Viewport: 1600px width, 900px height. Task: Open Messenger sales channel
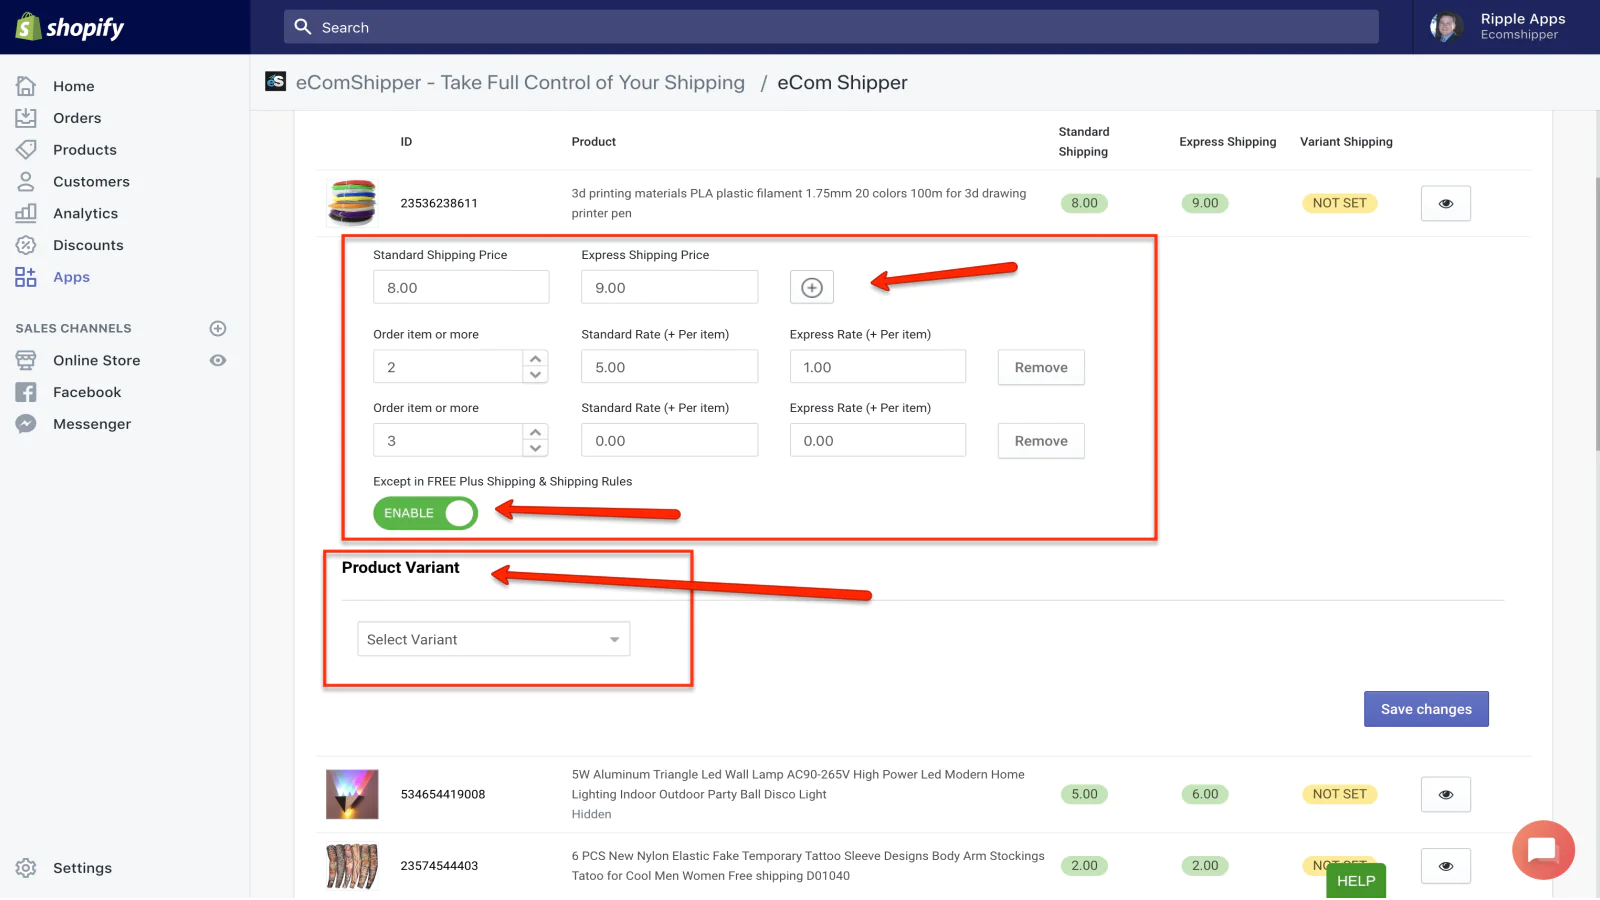[x=92, y=424]
